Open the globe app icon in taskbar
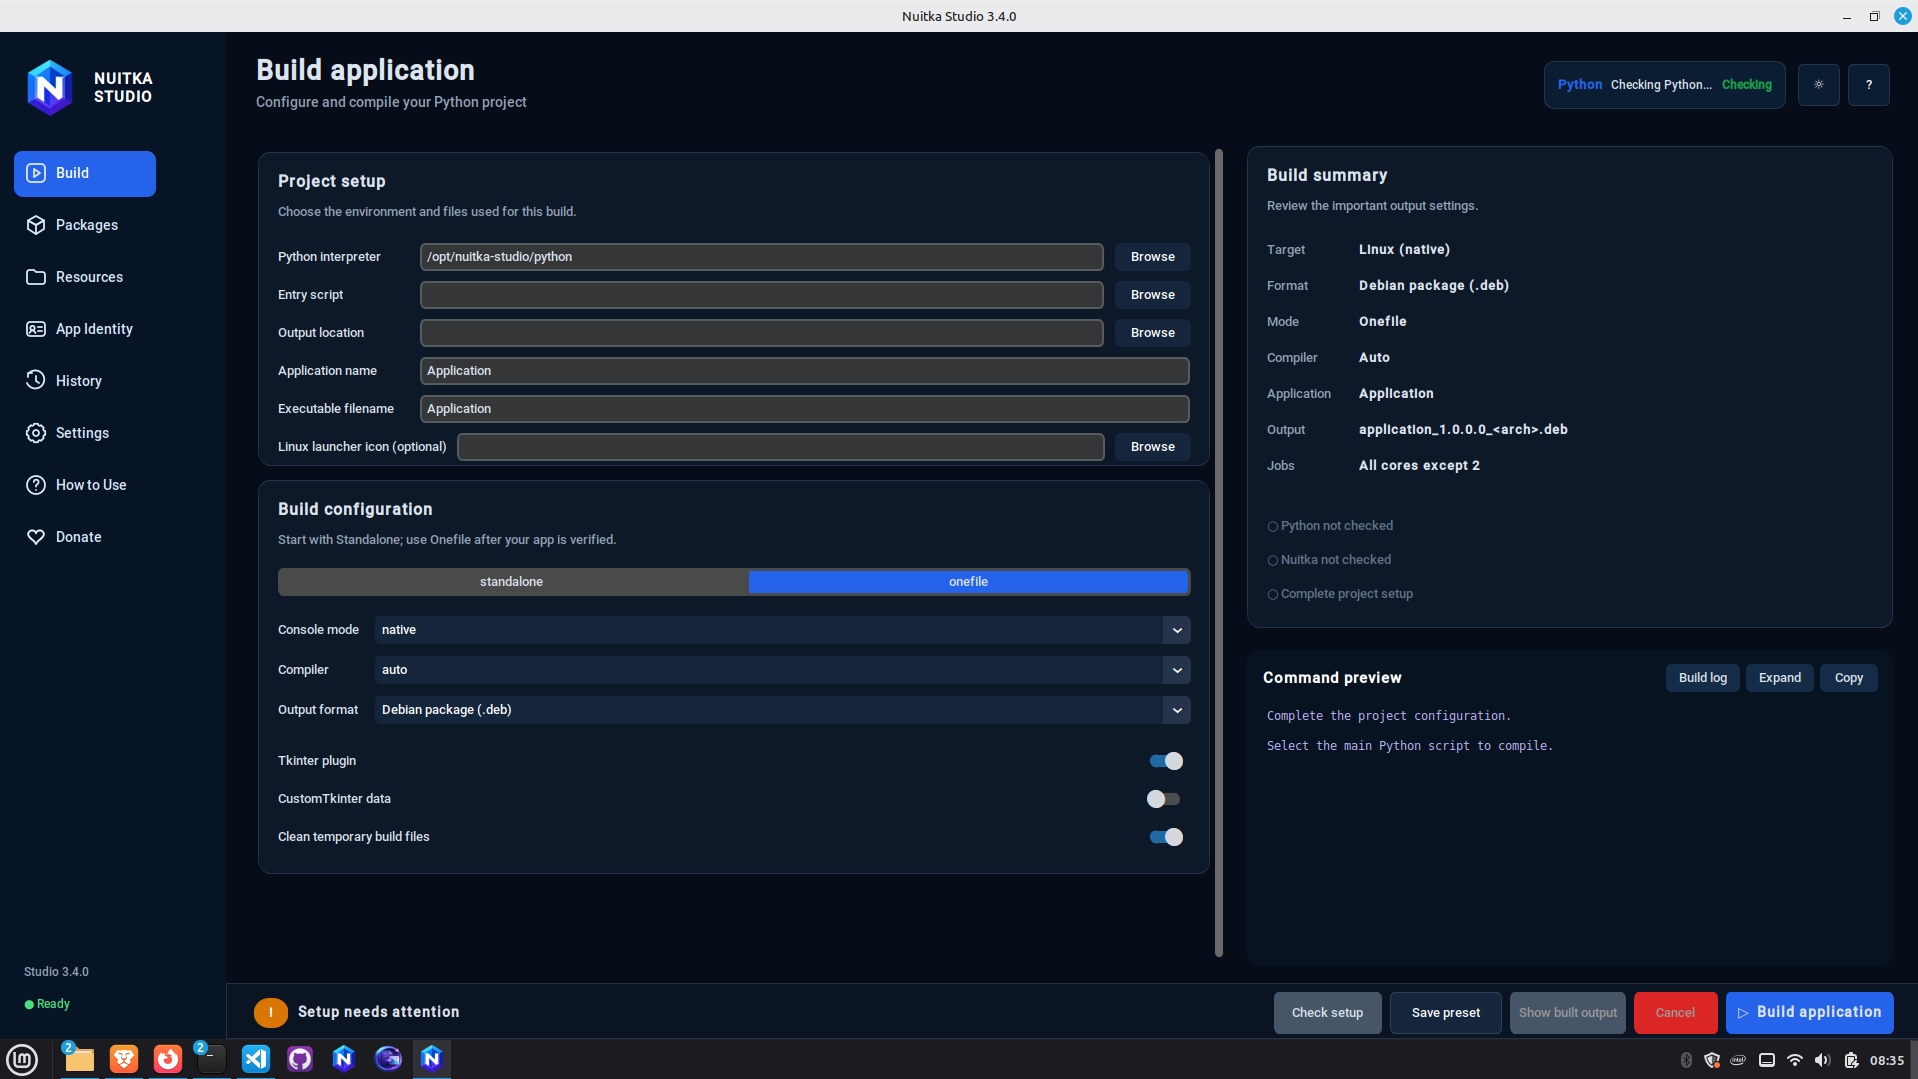1918x1079 pixels. click(x=388, y=1059)
